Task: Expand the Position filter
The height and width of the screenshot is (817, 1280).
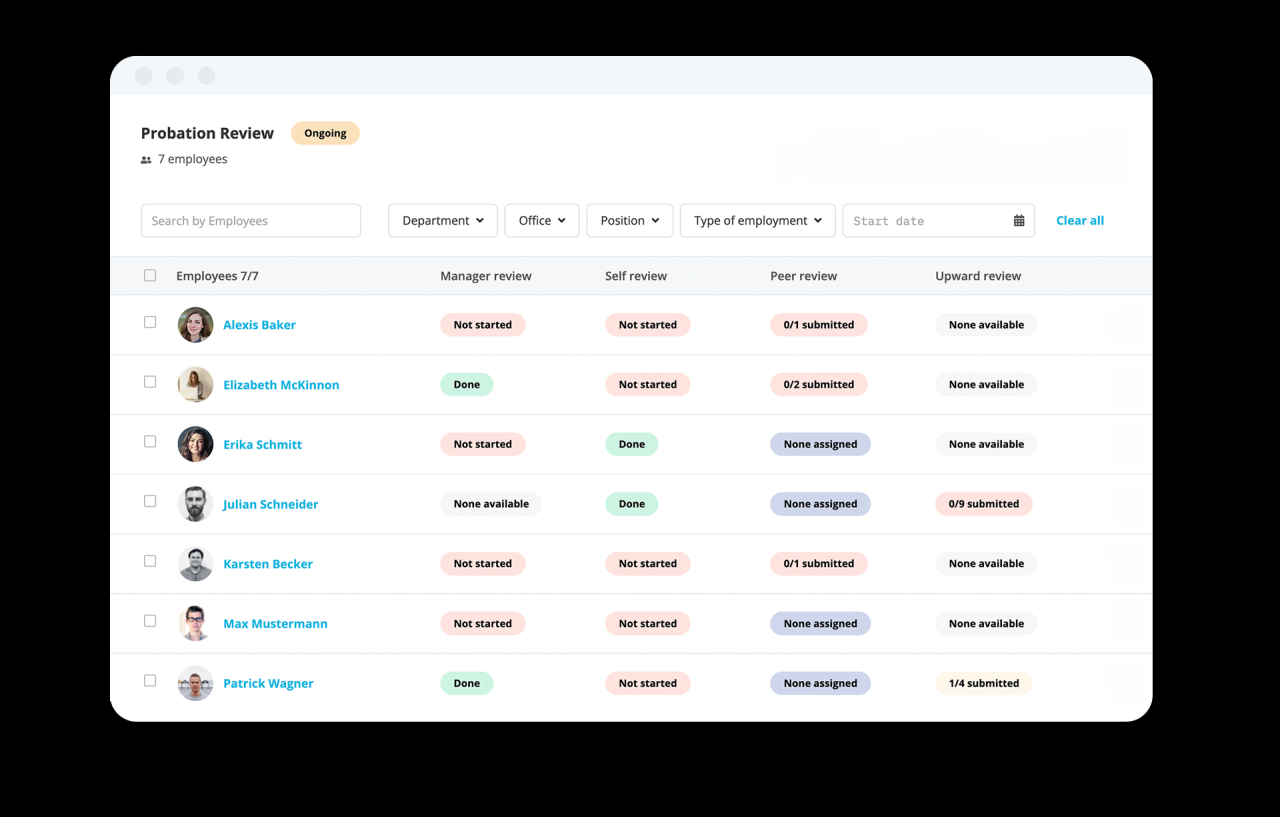Action: pos(629,220)
